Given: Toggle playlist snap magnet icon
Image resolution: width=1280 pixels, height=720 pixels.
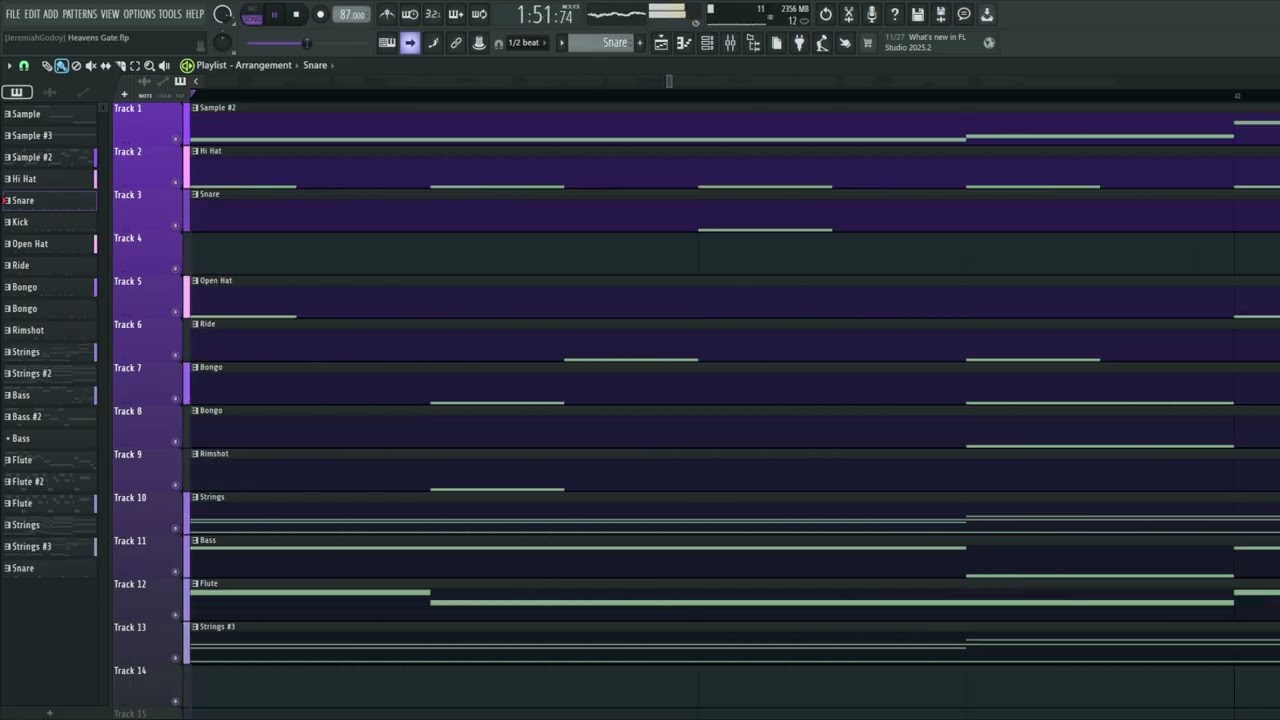Looking at the screenshot, I should [24, 66].
